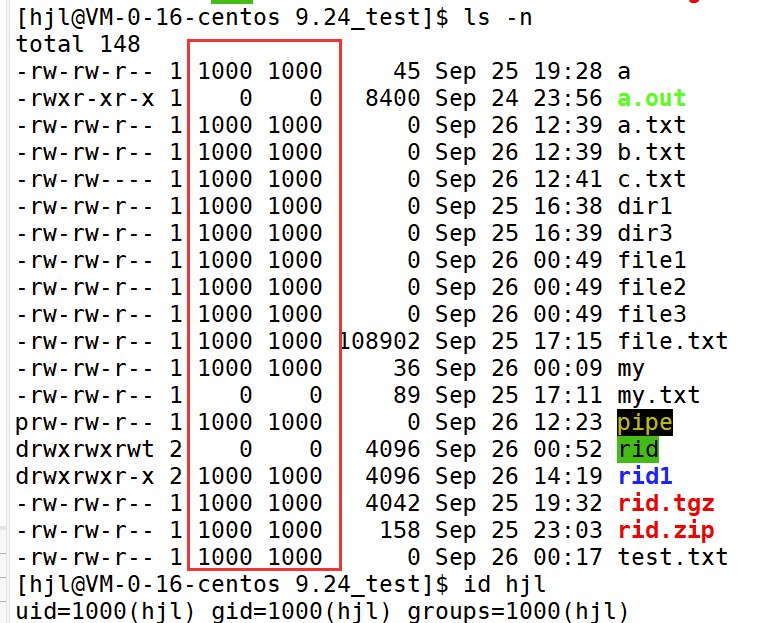Image resolution: width=774 pixels, height=623 pixels.
Task: Click the red rid.zip archive name
Action: pos(666,530)
